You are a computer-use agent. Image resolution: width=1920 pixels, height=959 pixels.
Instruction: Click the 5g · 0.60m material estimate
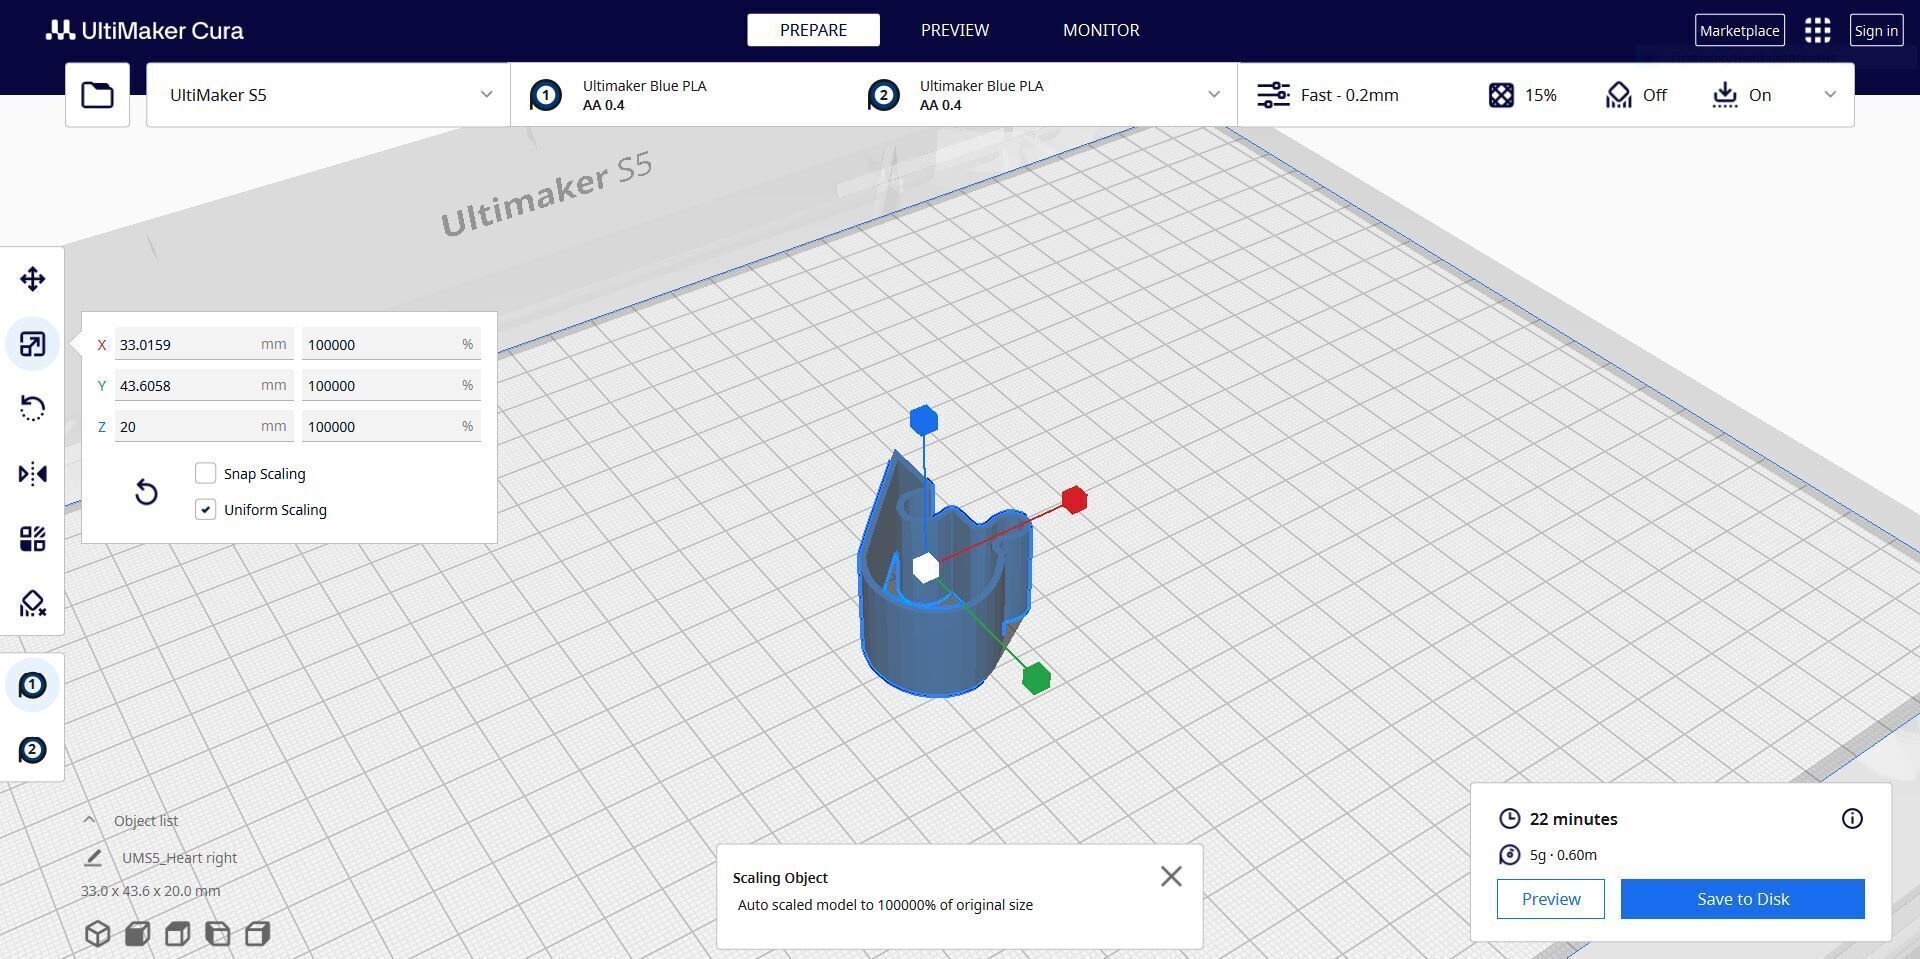pos(1563,855)
